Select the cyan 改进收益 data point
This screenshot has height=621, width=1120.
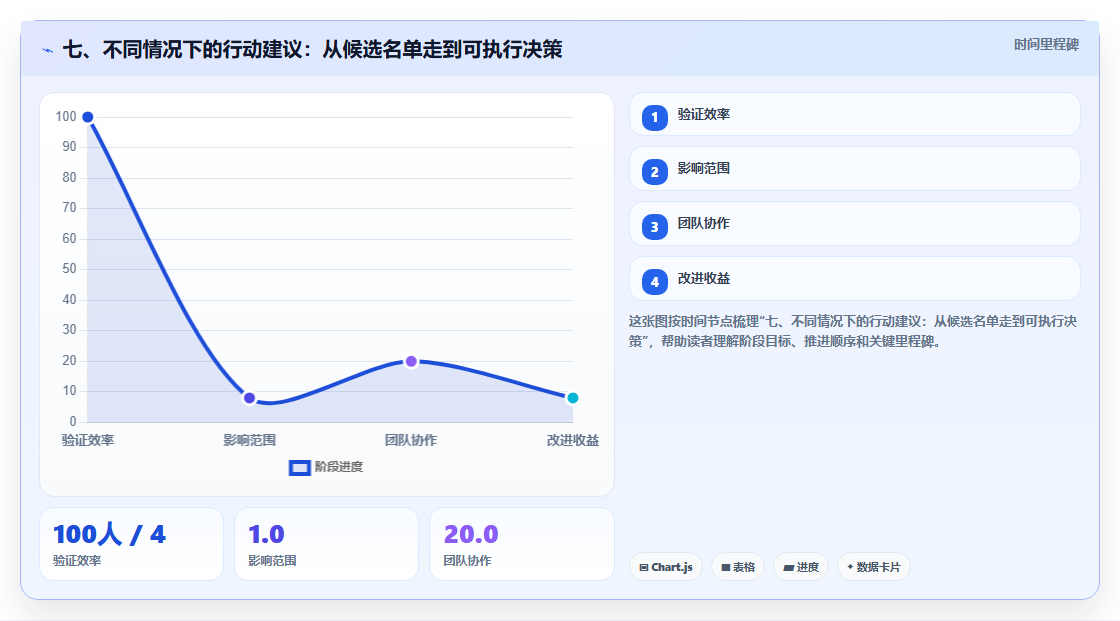tap(572, 398)
